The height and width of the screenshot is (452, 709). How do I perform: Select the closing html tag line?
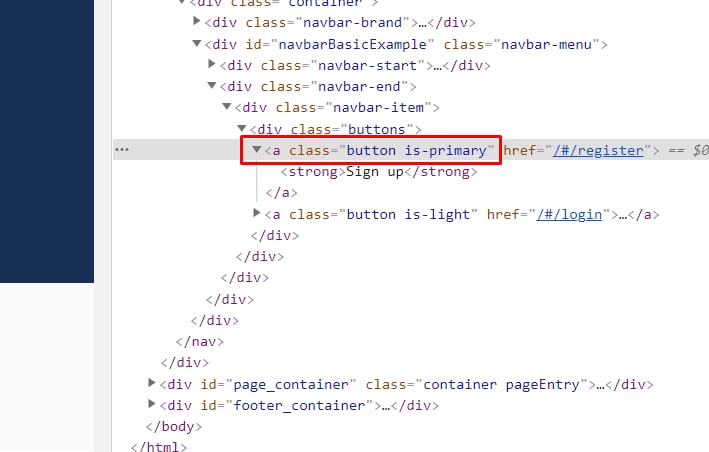coord(158,447)
